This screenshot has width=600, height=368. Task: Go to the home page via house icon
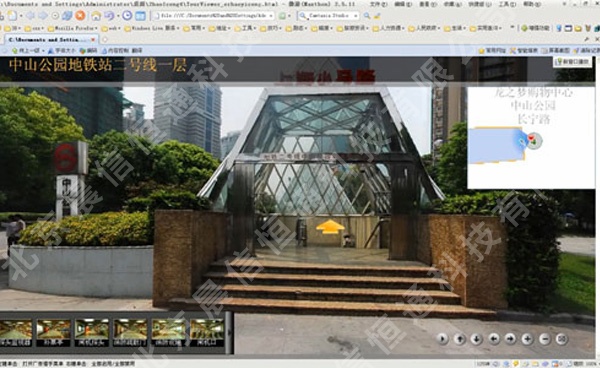(96, 16)
